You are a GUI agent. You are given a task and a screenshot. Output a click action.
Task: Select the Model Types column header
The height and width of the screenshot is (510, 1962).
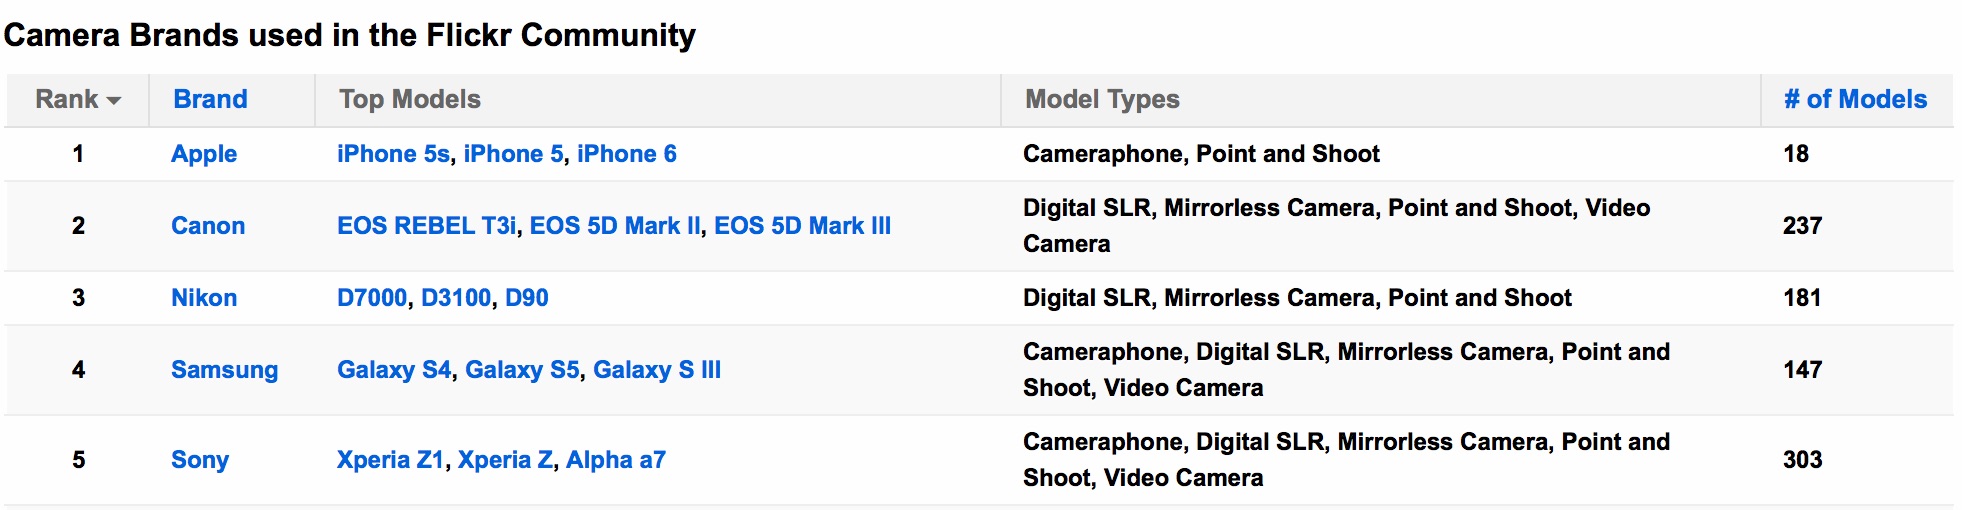pos(1102,99)
